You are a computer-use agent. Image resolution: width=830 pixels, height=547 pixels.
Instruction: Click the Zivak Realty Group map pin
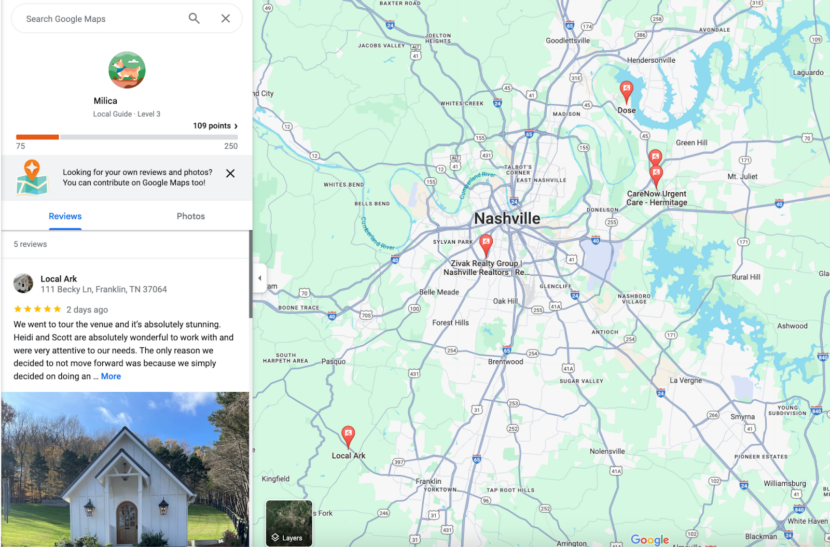(486, 244)
